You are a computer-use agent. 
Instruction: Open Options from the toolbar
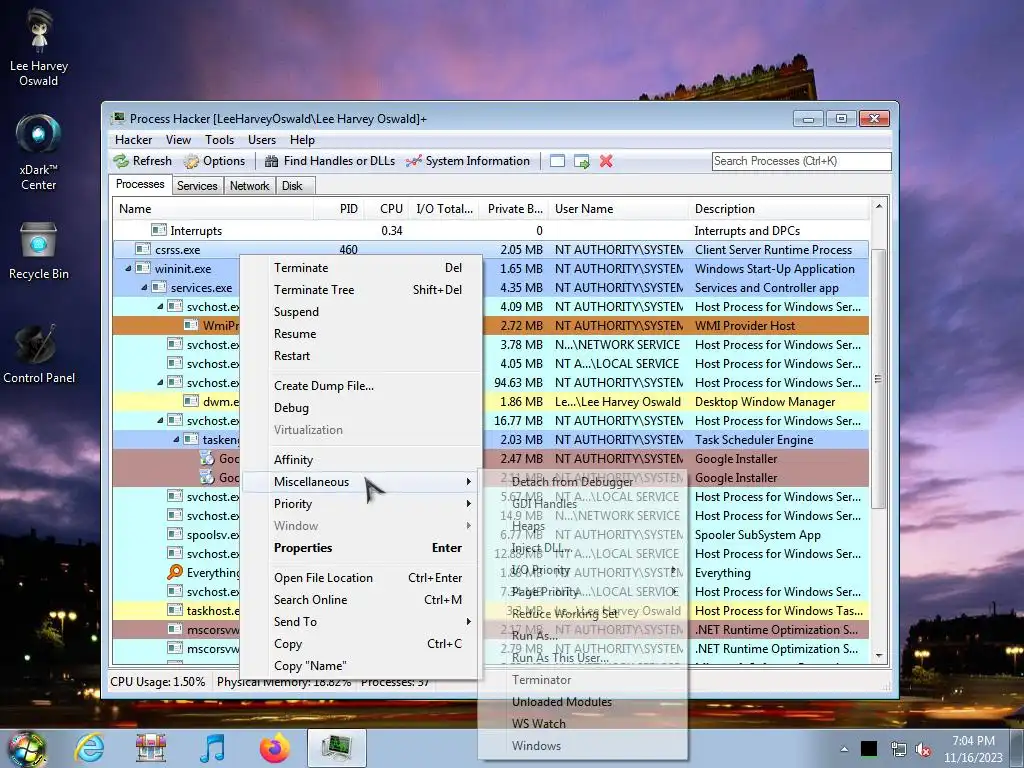point(214,161)
